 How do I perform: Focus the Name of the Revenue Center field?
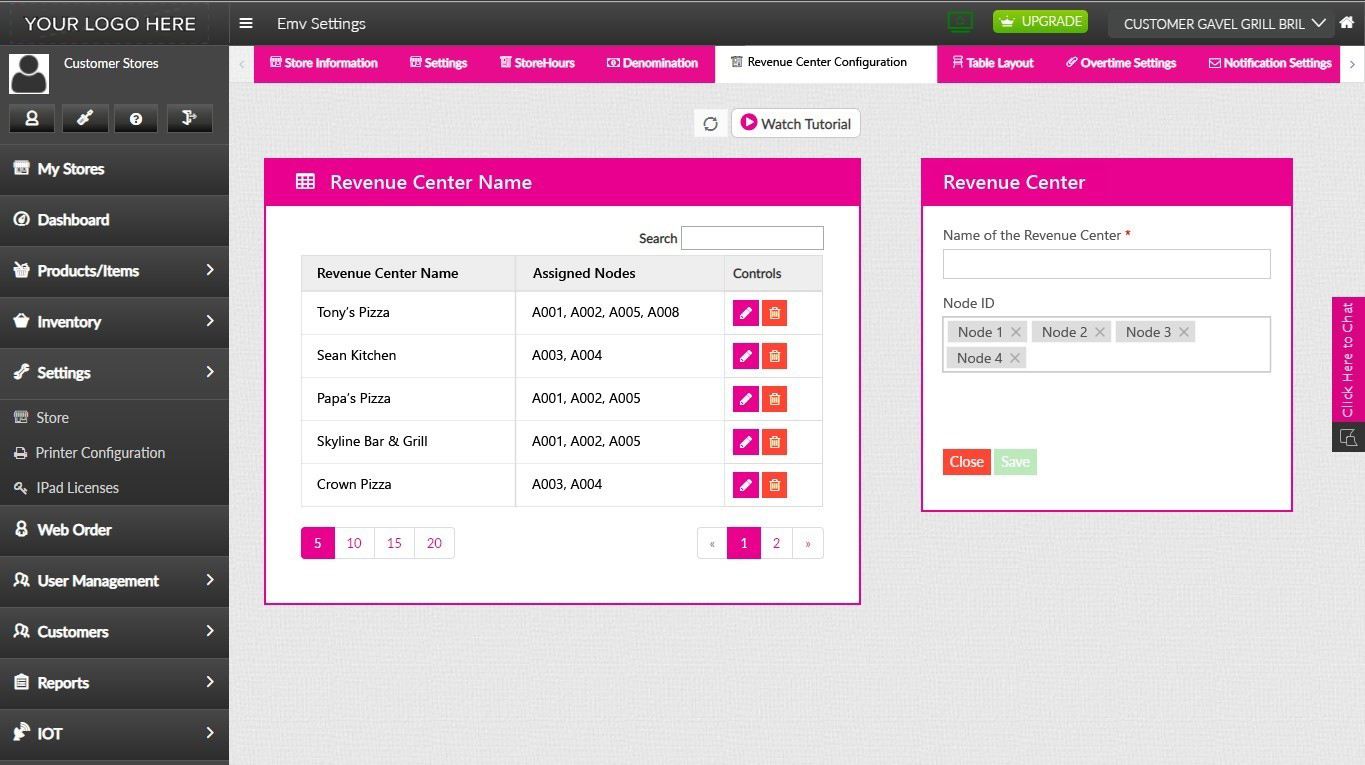[x=1106, y=264]
